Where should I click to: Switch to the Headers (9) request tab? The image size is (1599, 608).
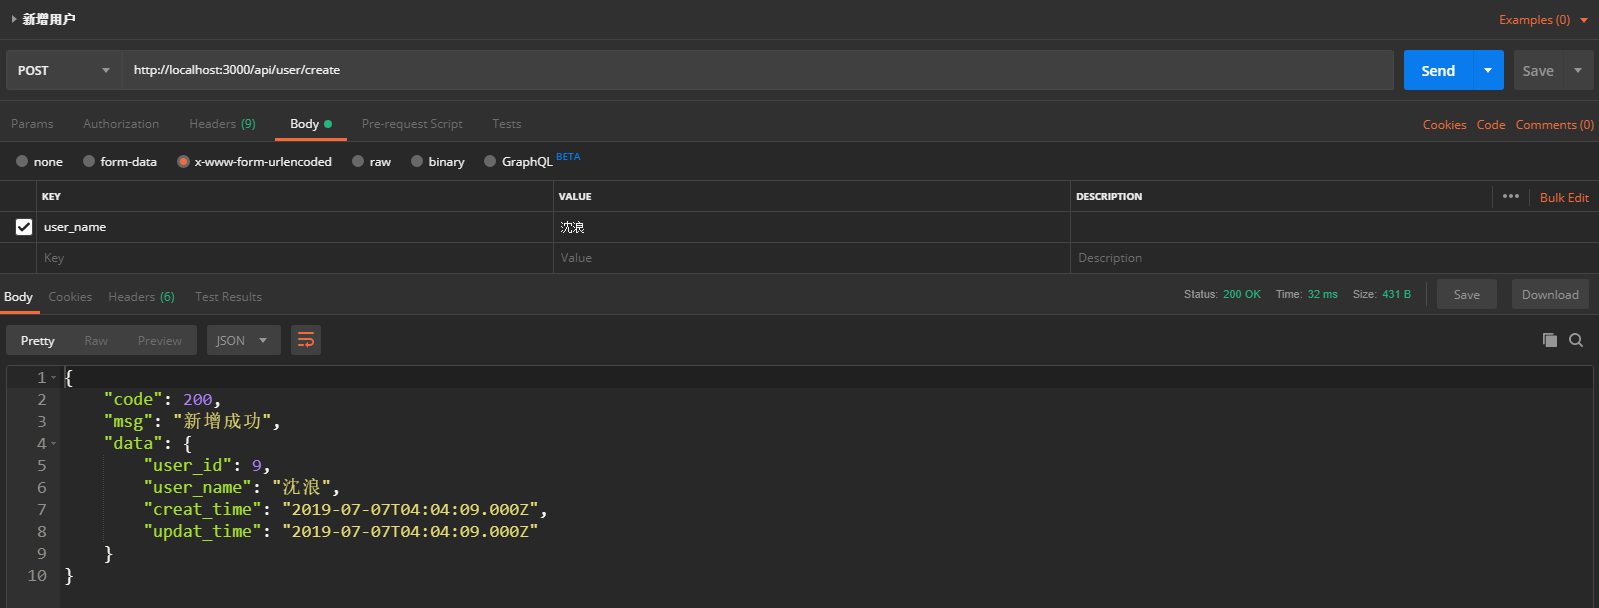click(x=222, y=124)
